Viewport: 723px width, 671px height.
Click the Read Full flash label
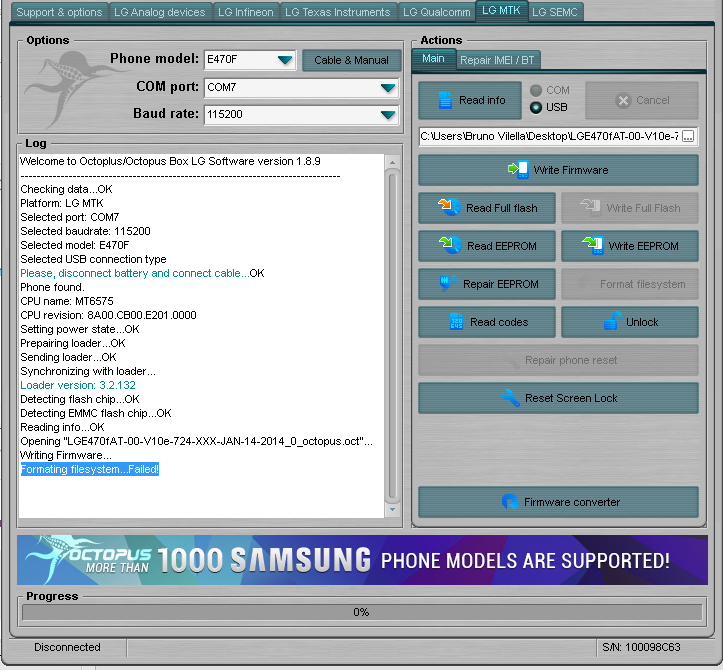click(x=502, y=208)
